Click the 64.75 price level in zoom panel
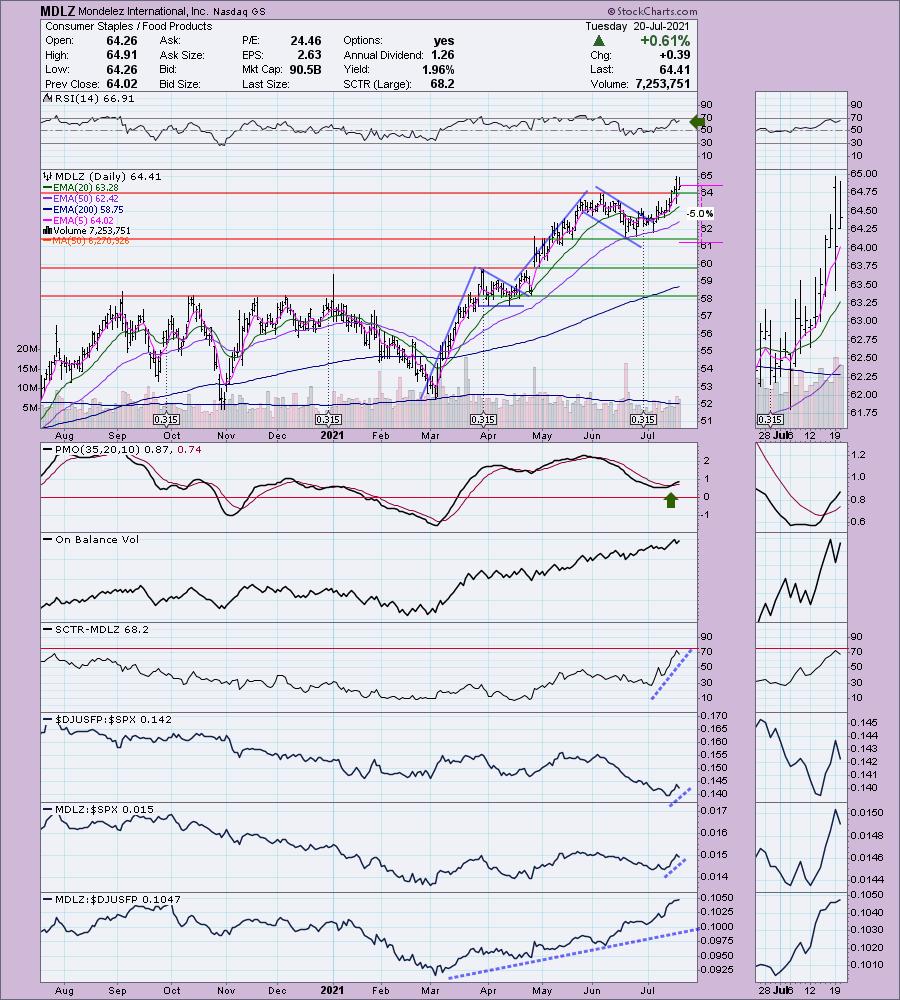900x1000 pixels. [862, 191]
